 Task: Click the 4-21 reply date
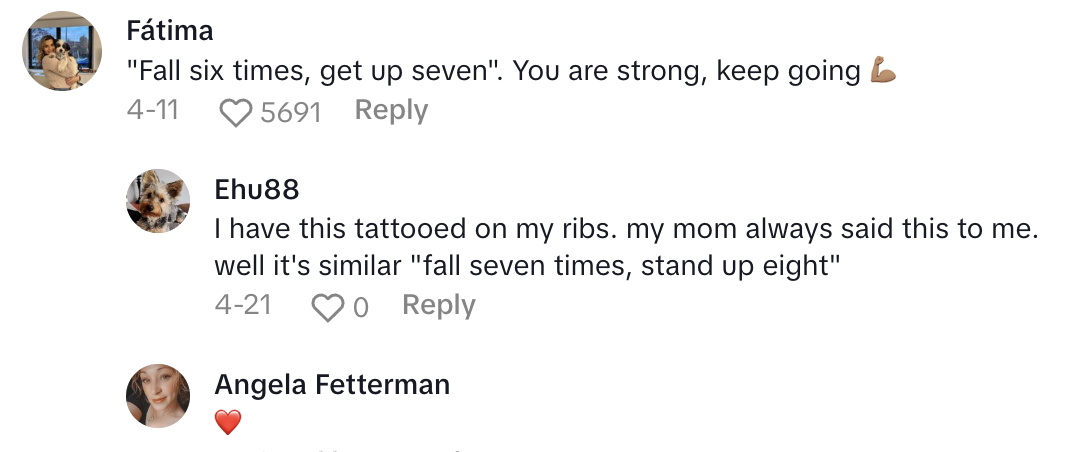click(x=243, y=306)
